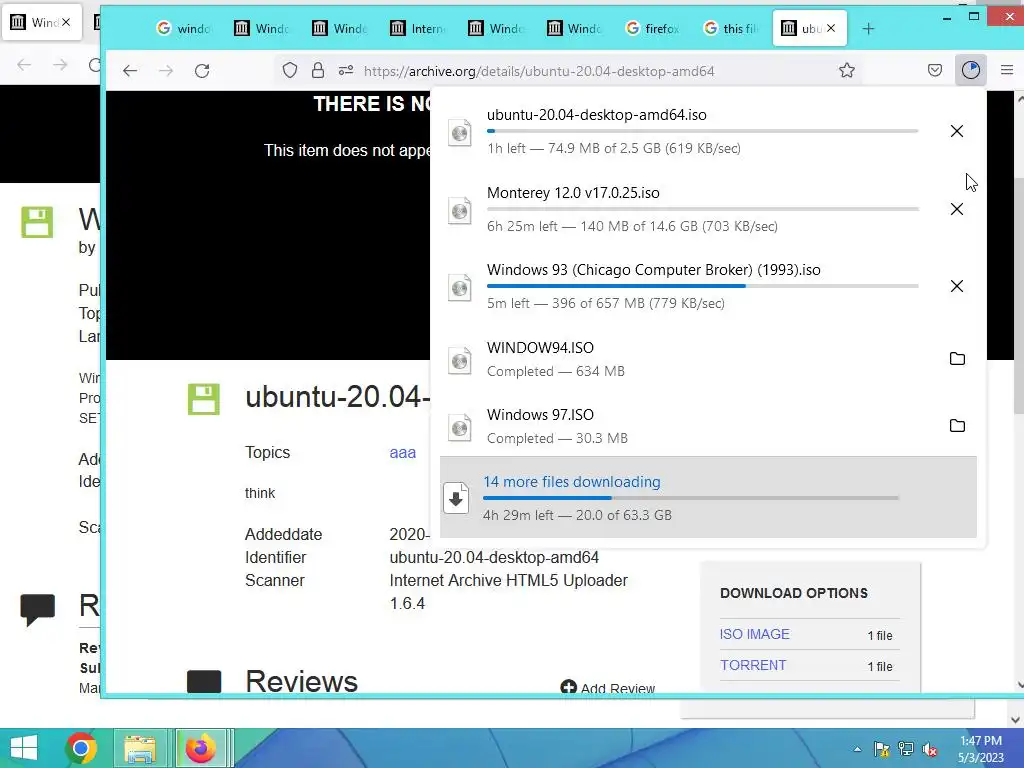This screenshot has height=768, width=1024.
Task: Select the ubuntu-20.04-desktop-amd64.iso file icon
Action: pyautogui.click(x=460, y=133)
